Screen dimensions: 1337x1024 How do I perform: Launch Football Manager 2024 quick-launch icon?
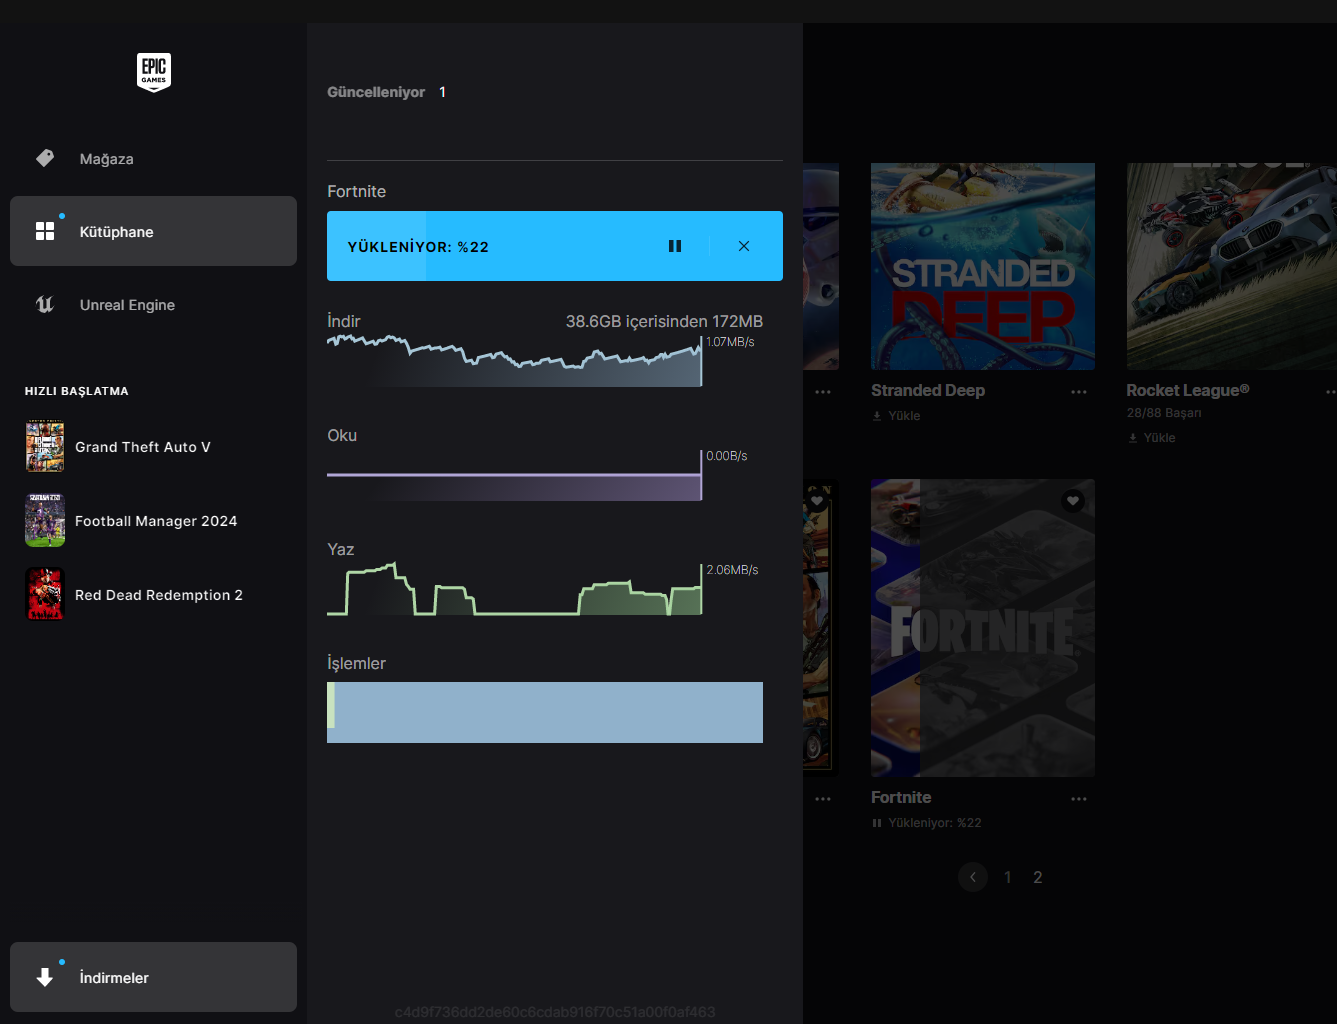point(45,520)
